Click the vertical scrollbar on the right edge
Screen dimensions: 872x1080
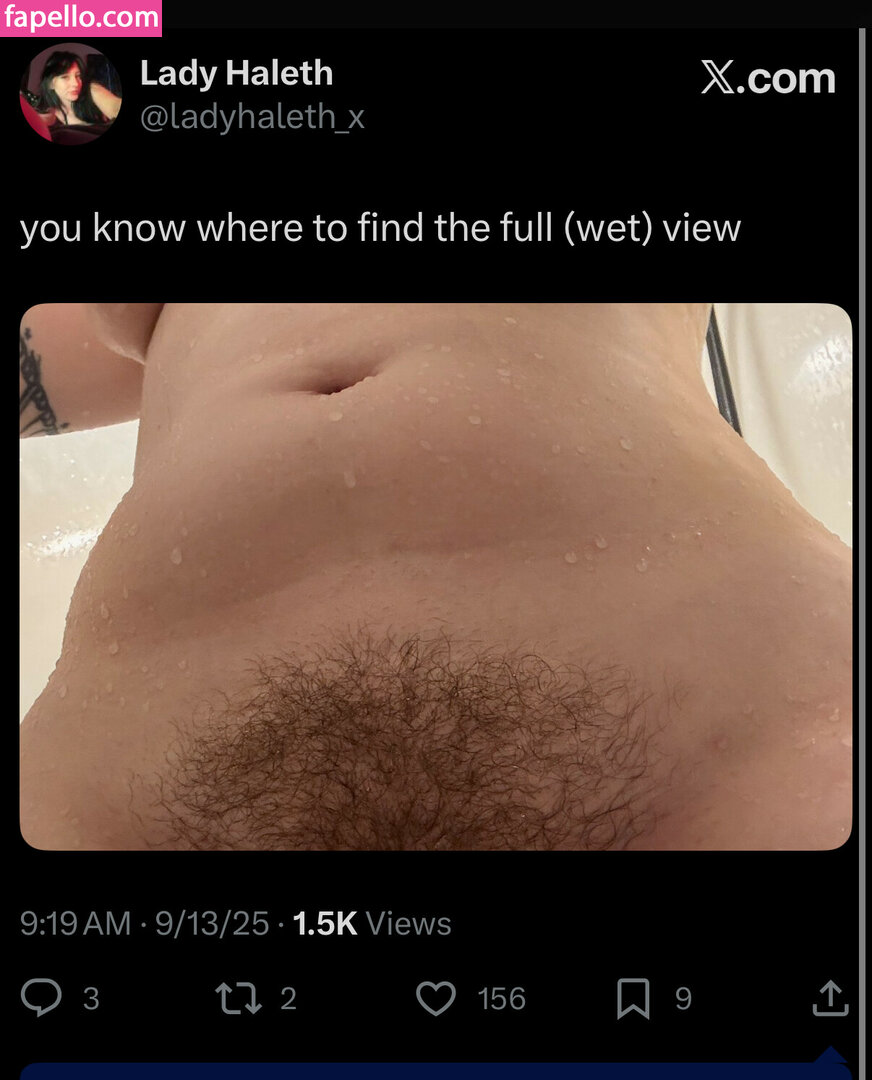[862, 551]
